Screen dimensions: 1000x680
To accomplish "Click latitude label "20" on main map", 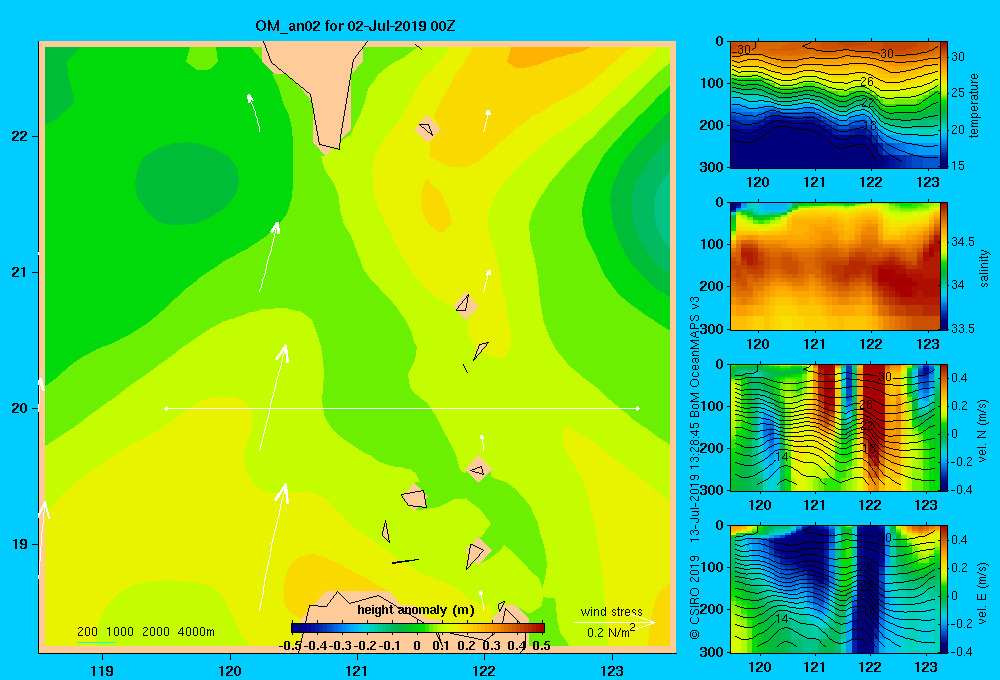I will pos(20,408).
